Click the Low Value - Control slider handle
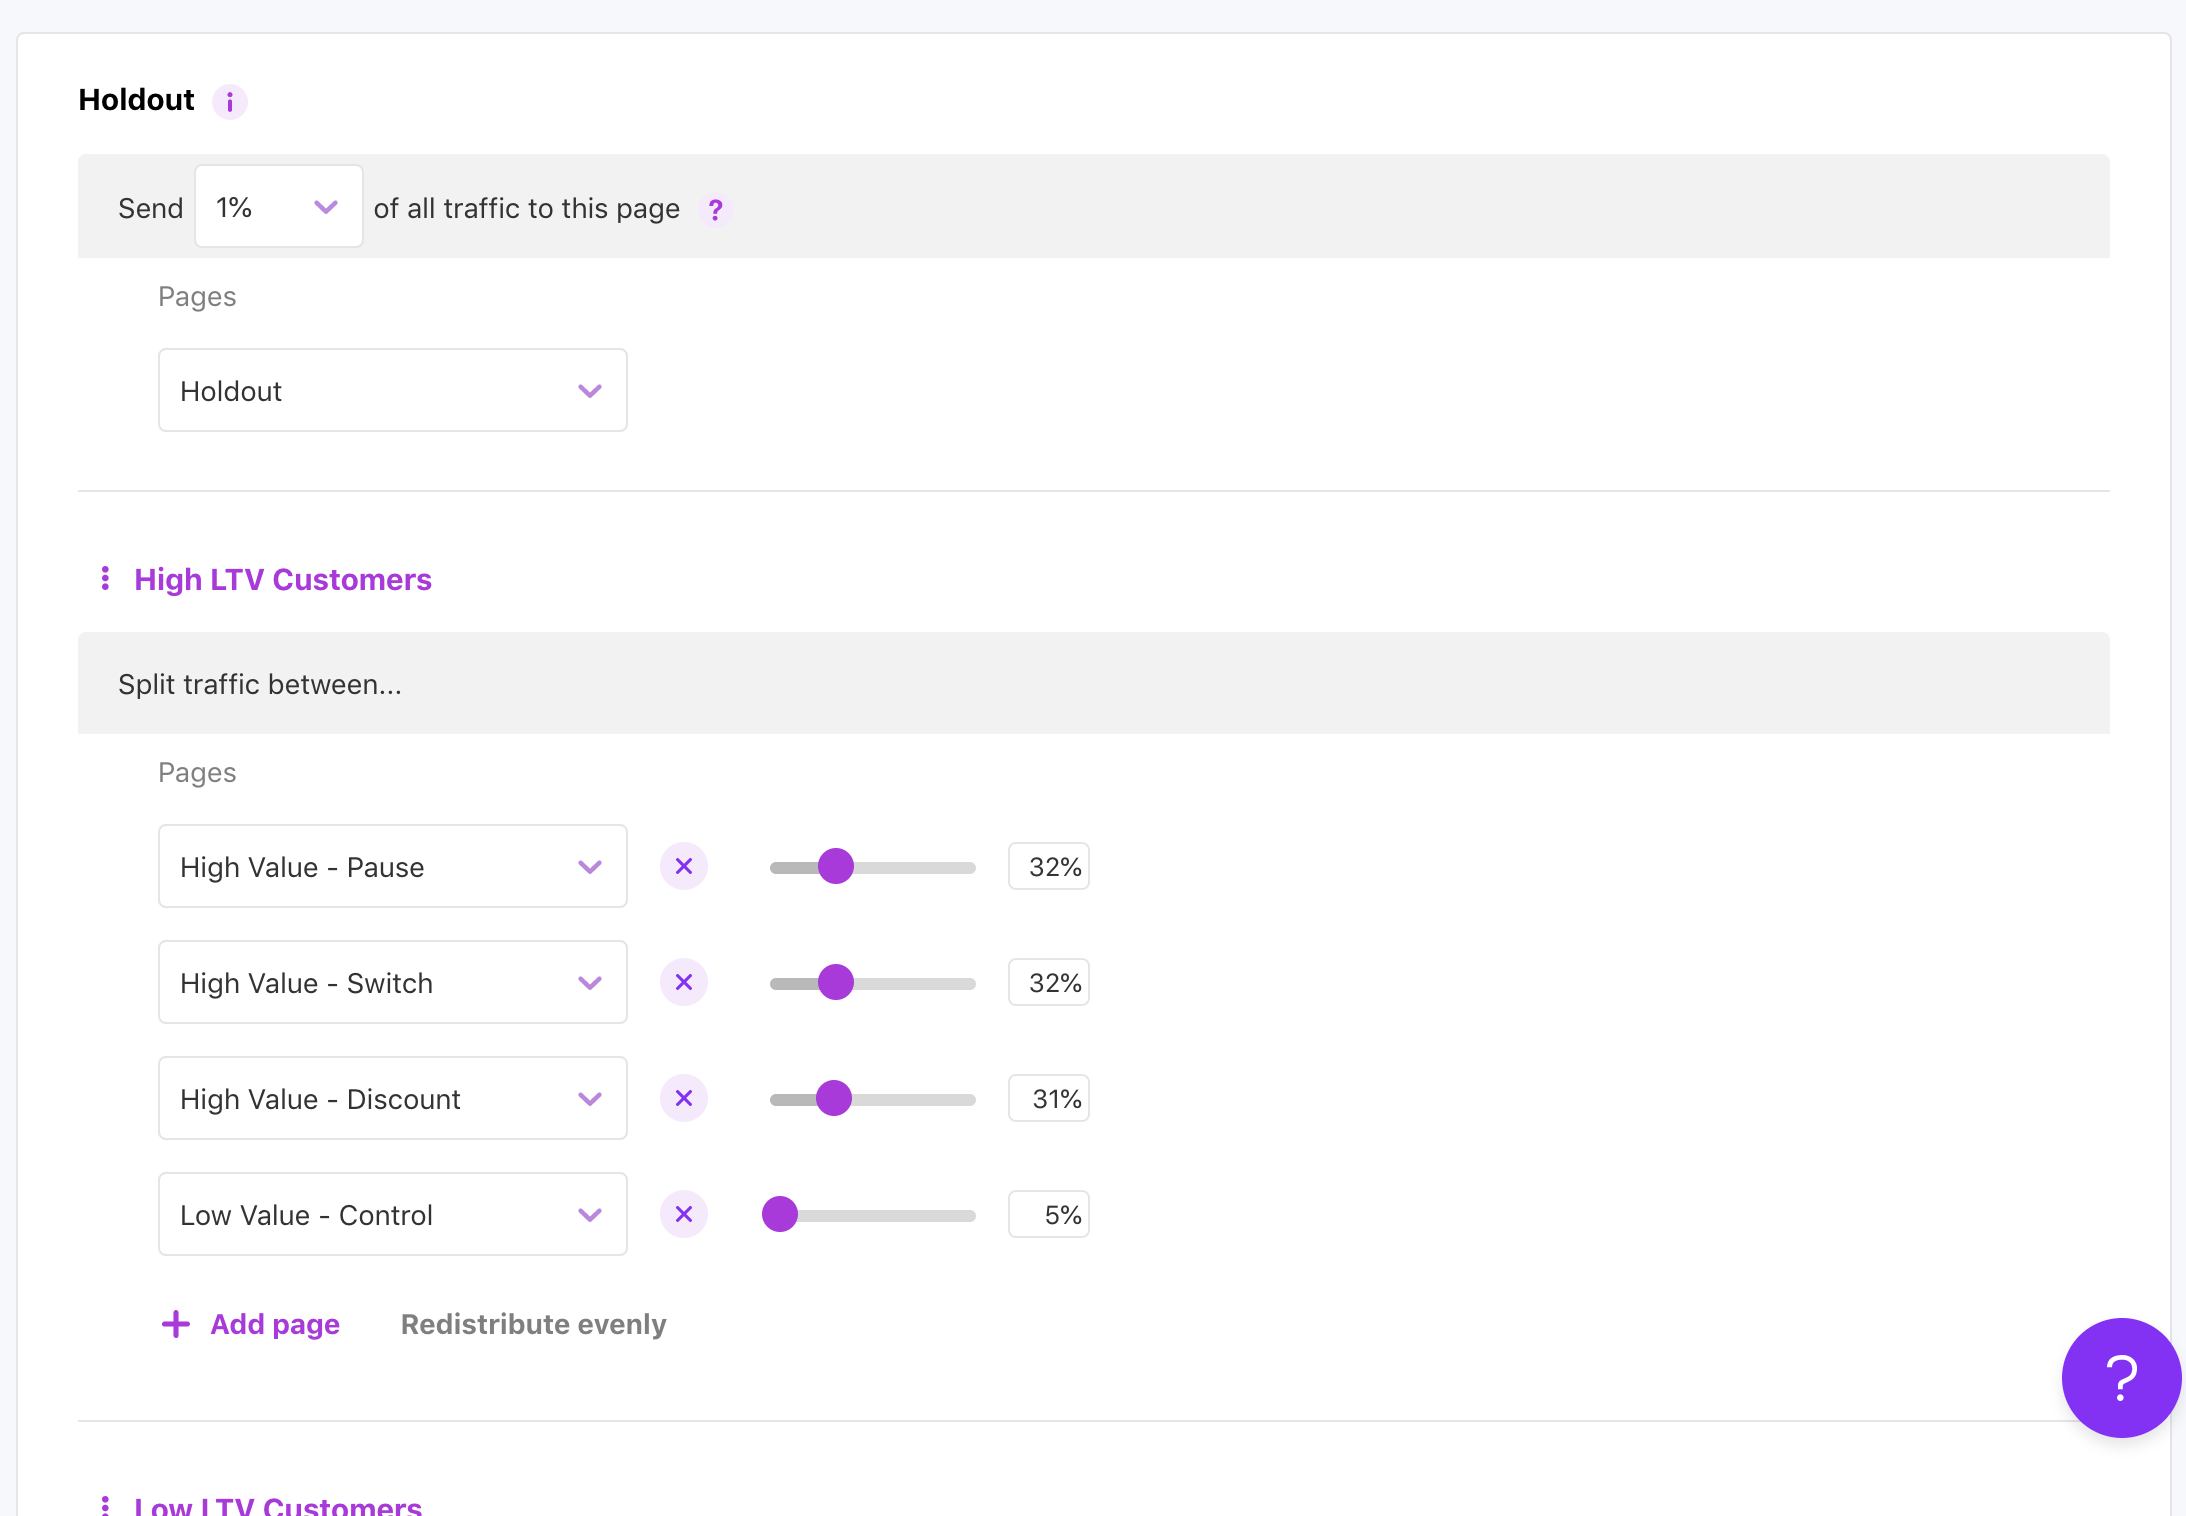 point(780,1215)
